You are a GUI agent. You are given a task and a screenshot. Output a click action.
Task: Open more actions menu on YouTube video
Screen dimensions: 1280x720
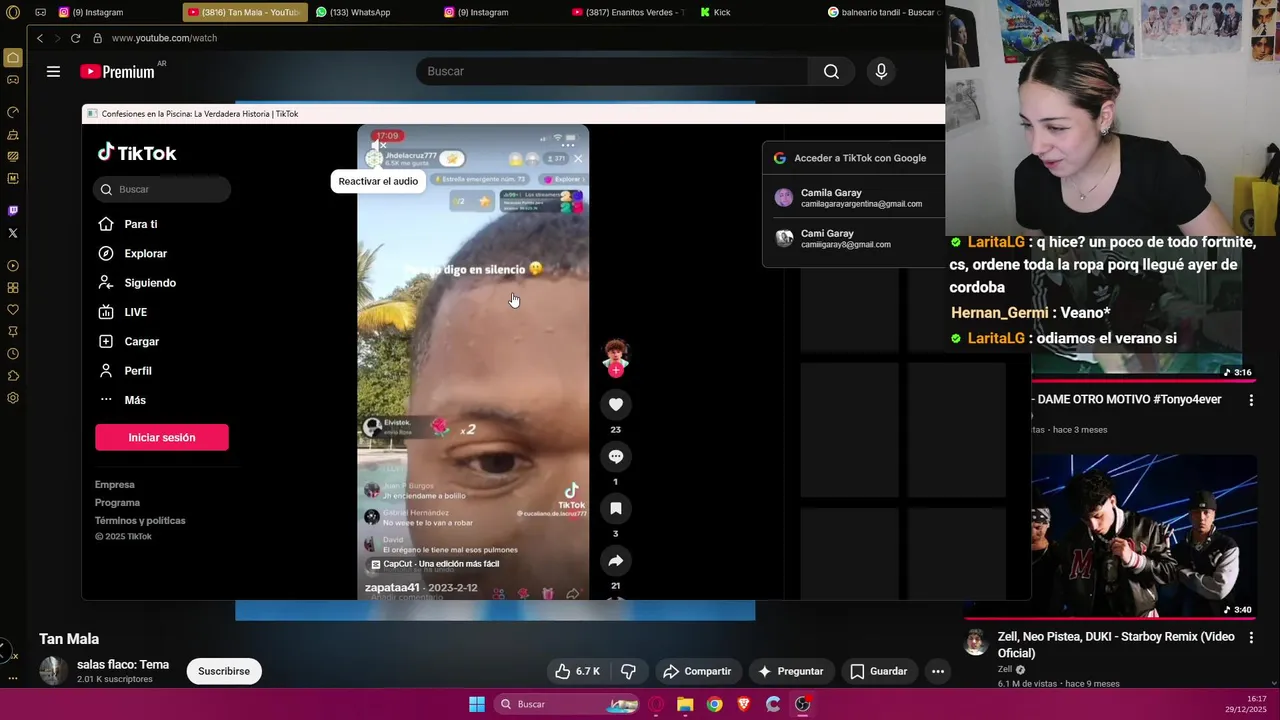(x=938, y=671)
